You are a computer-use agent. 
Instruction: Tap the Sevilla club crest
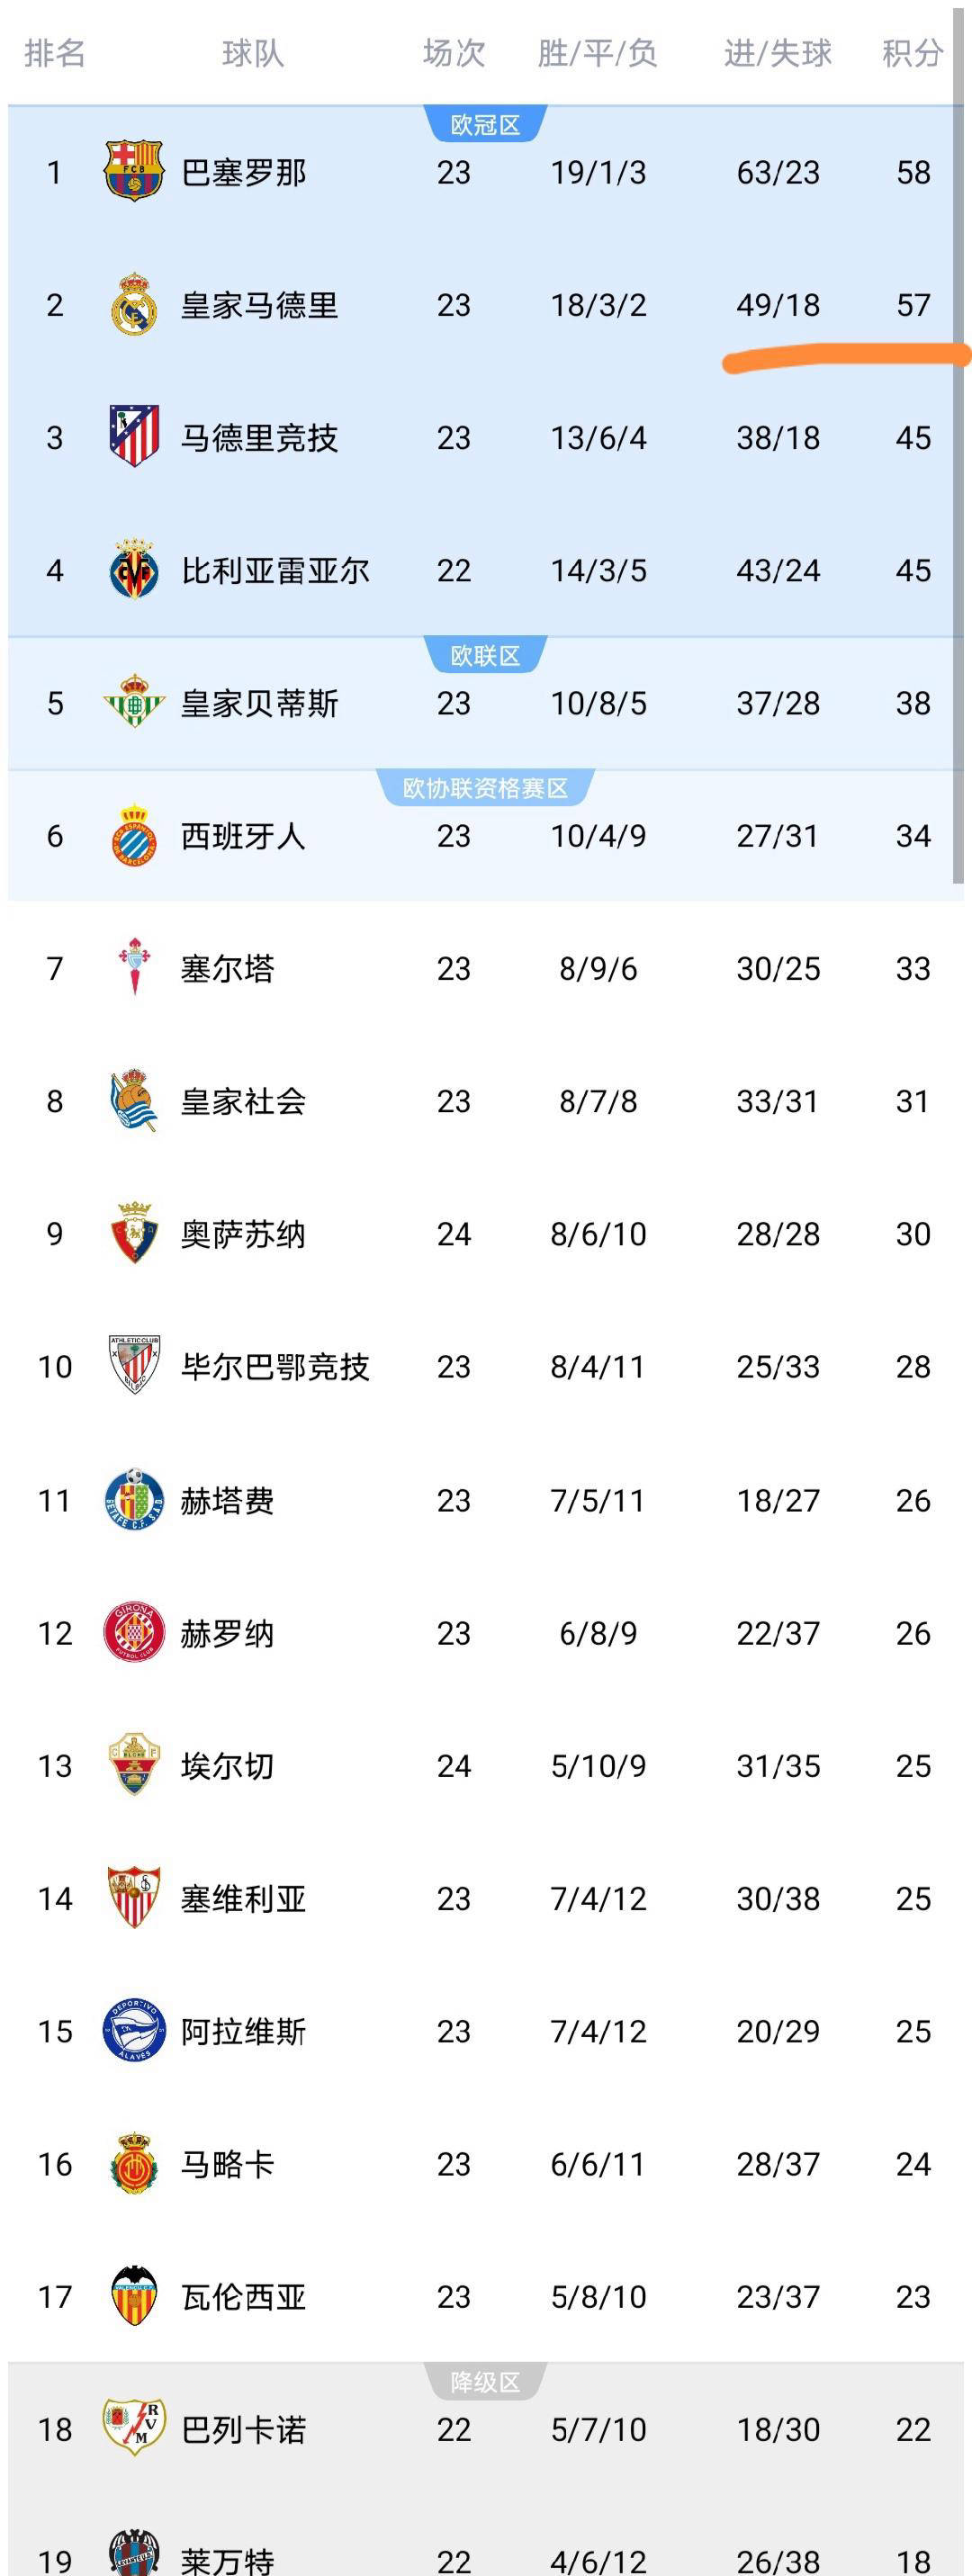pyautogui.click(x=134, y=1898)
